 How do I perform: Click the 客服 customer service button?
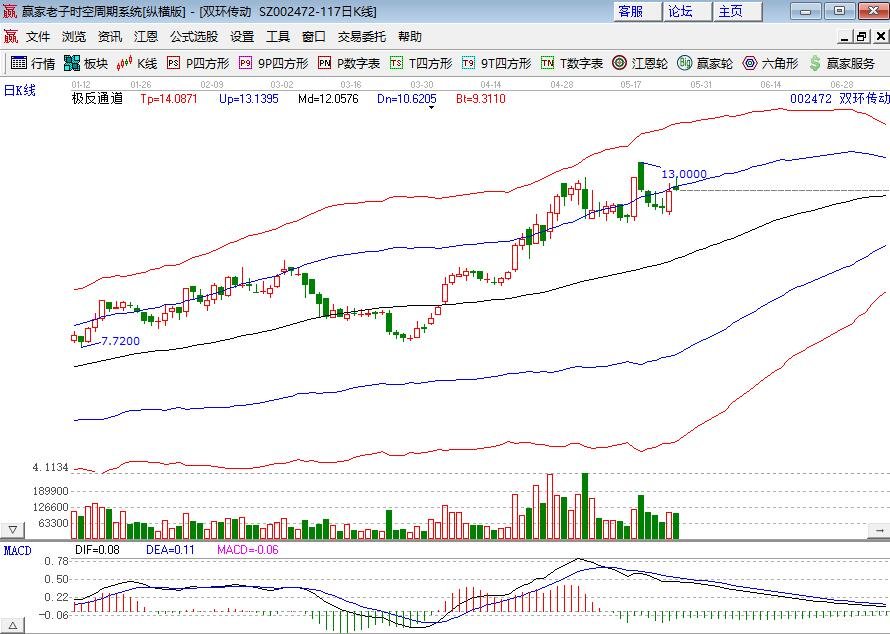pos(637,11)
